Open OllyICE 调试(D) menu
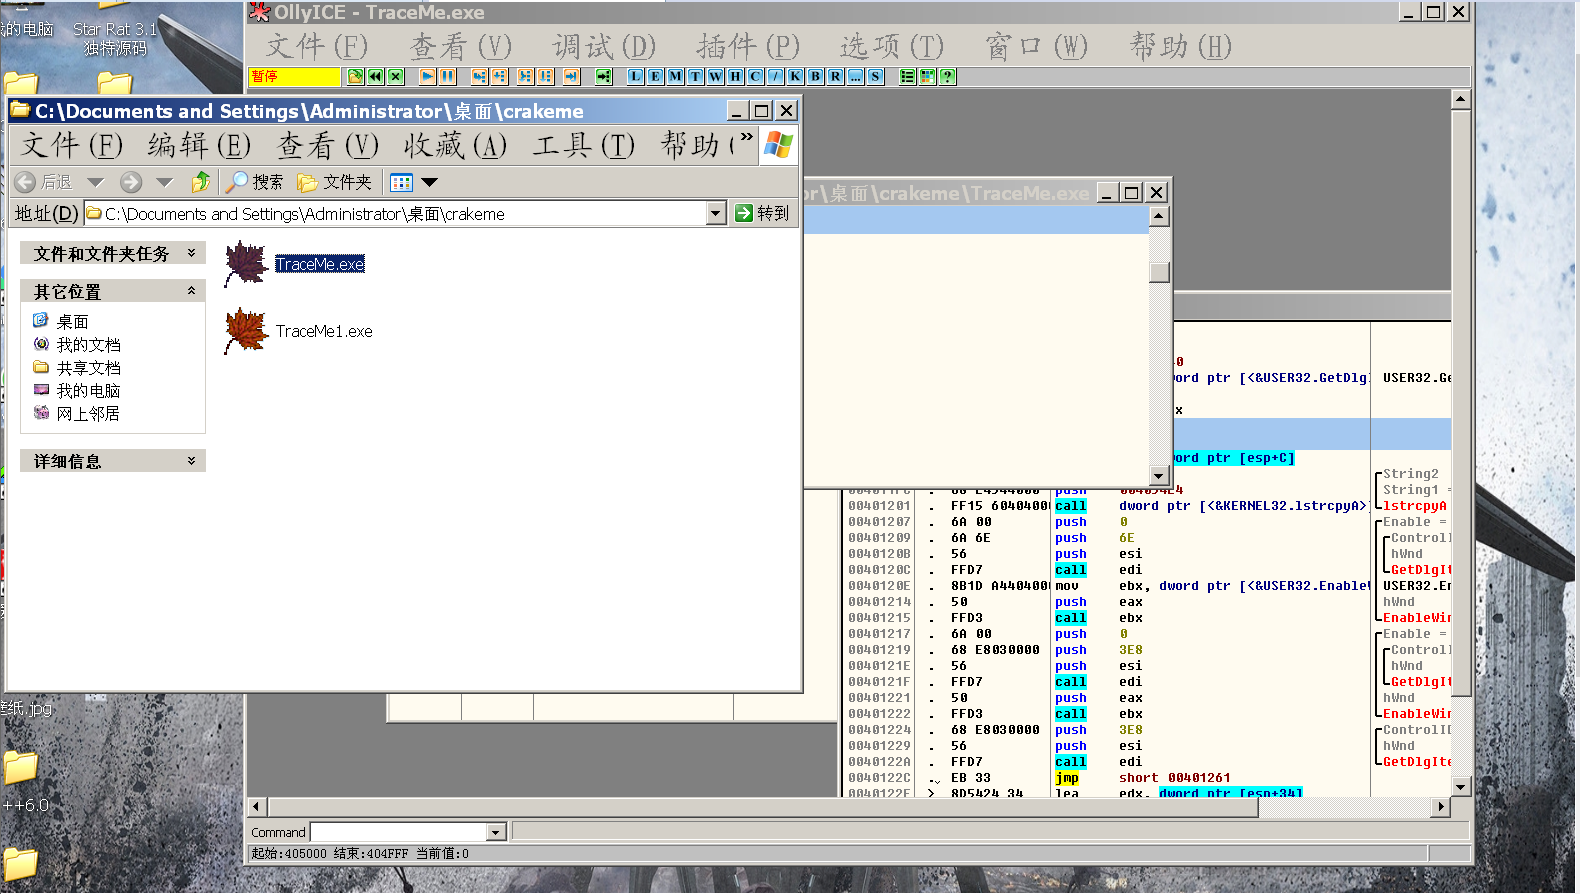 [604, 46]
